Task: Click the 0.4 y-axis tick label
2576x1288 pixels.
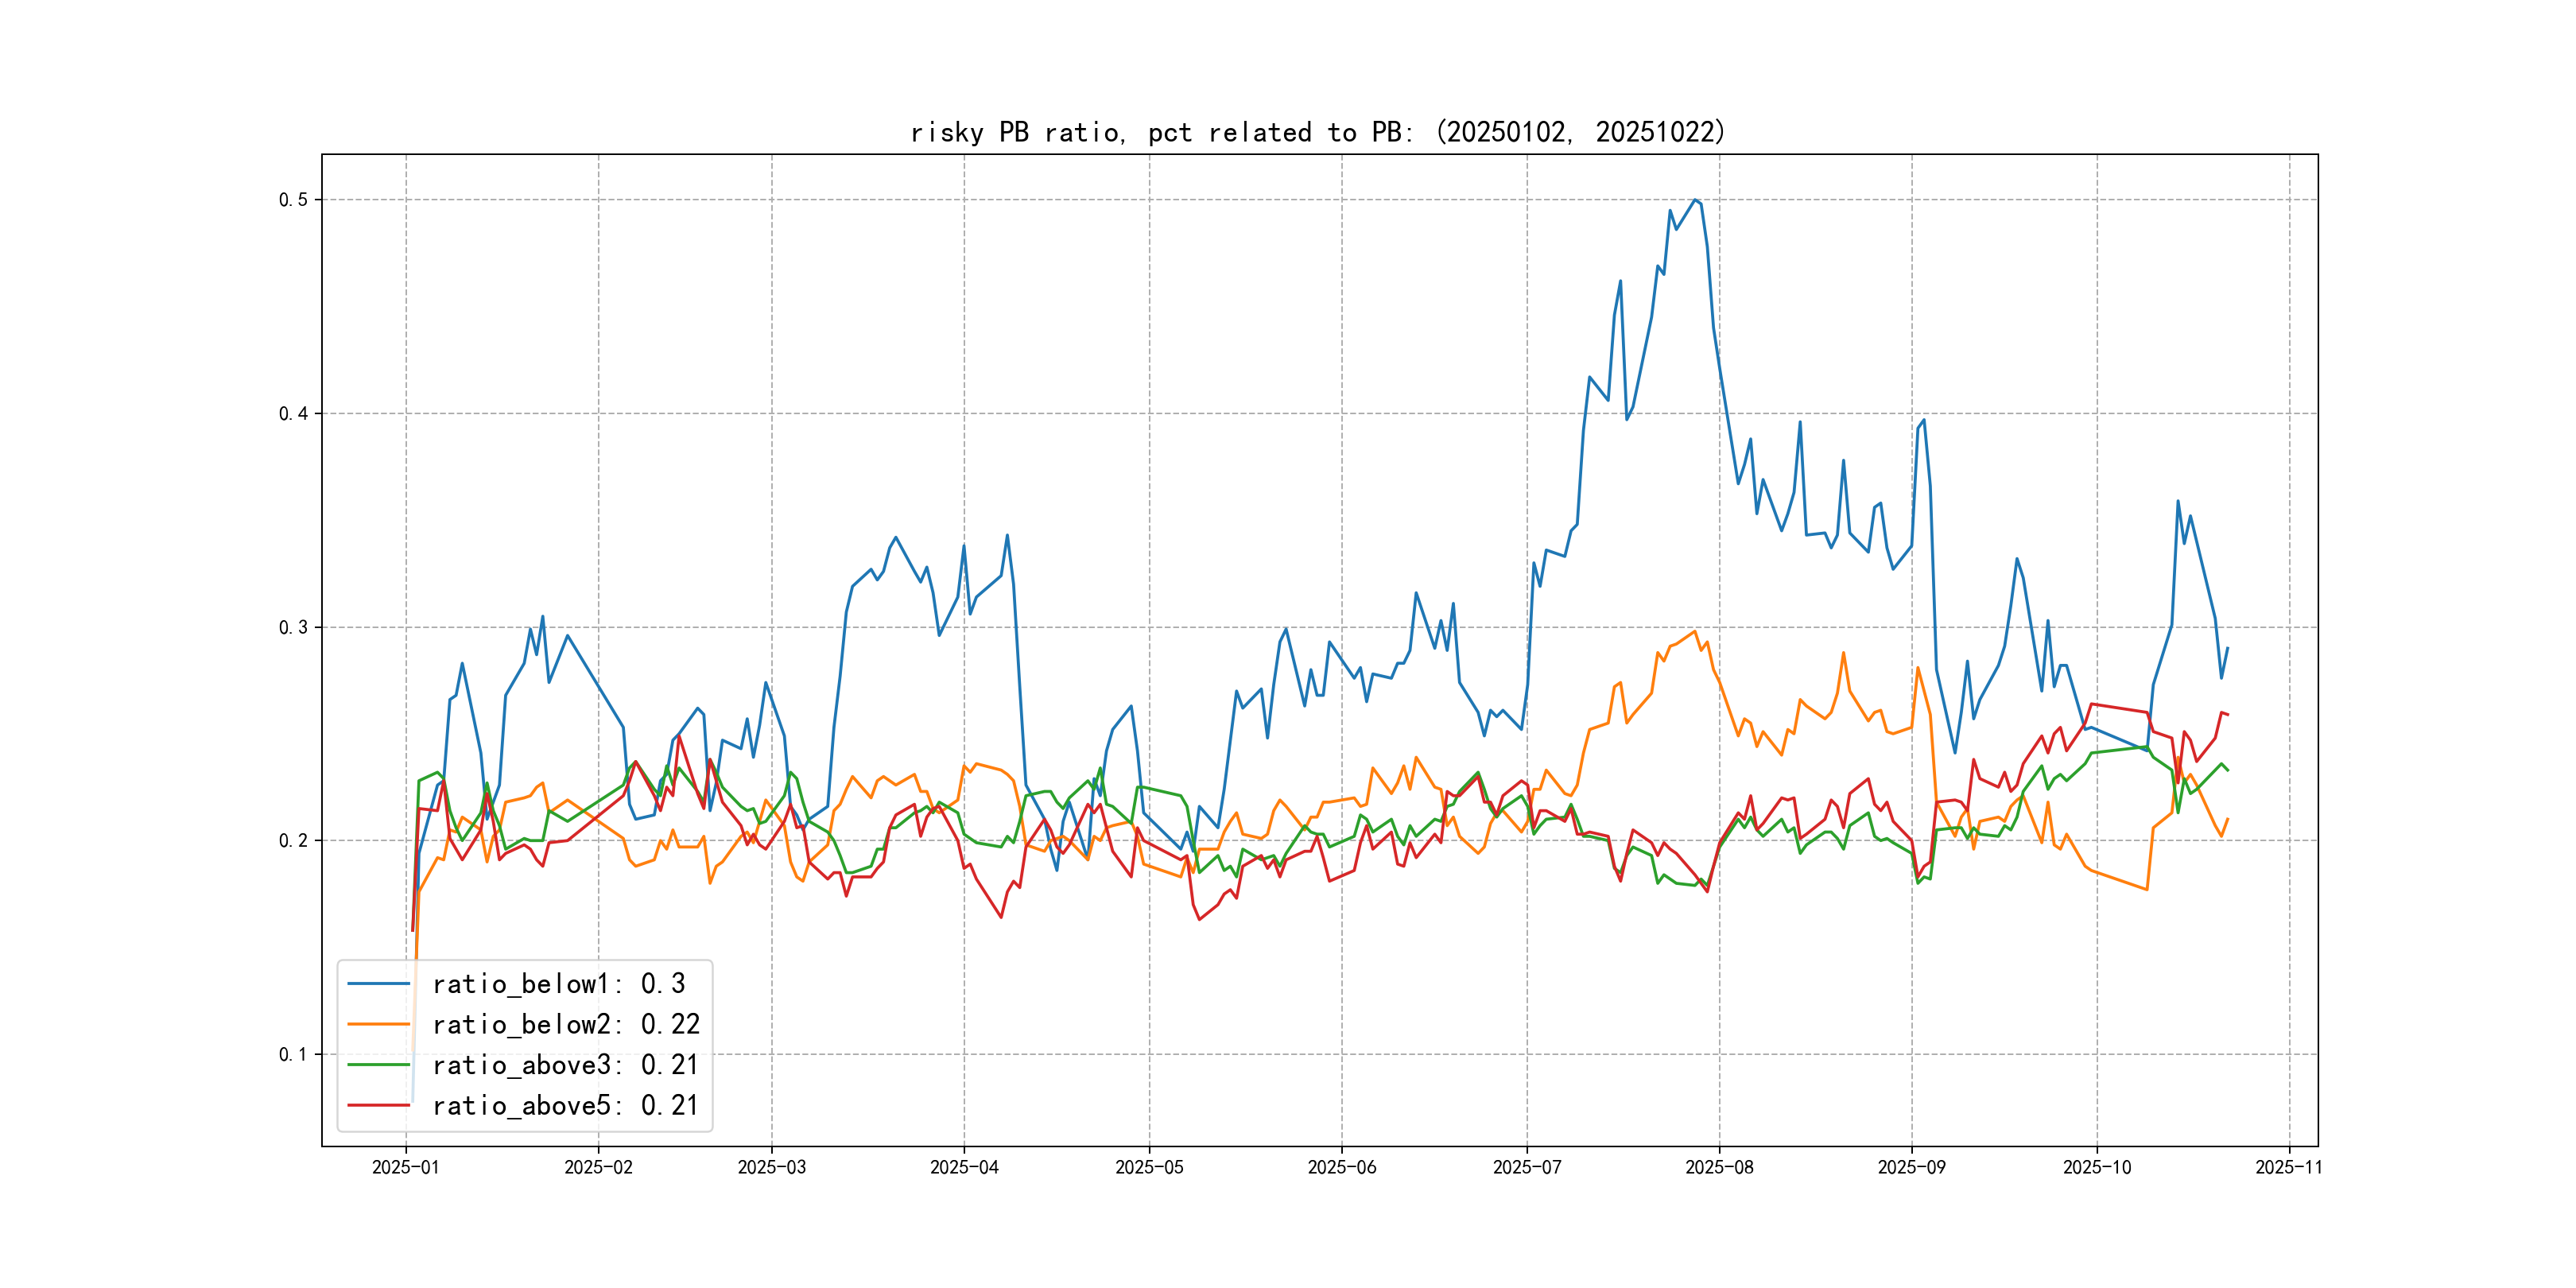Action: [293, 414]
